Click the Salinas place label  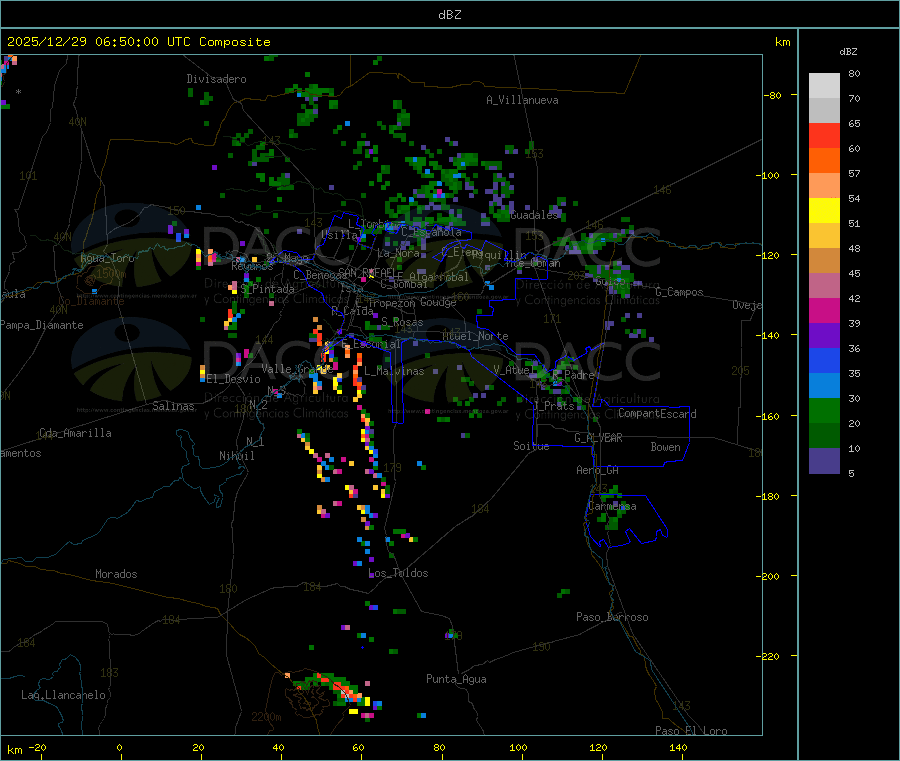point(173,406)
